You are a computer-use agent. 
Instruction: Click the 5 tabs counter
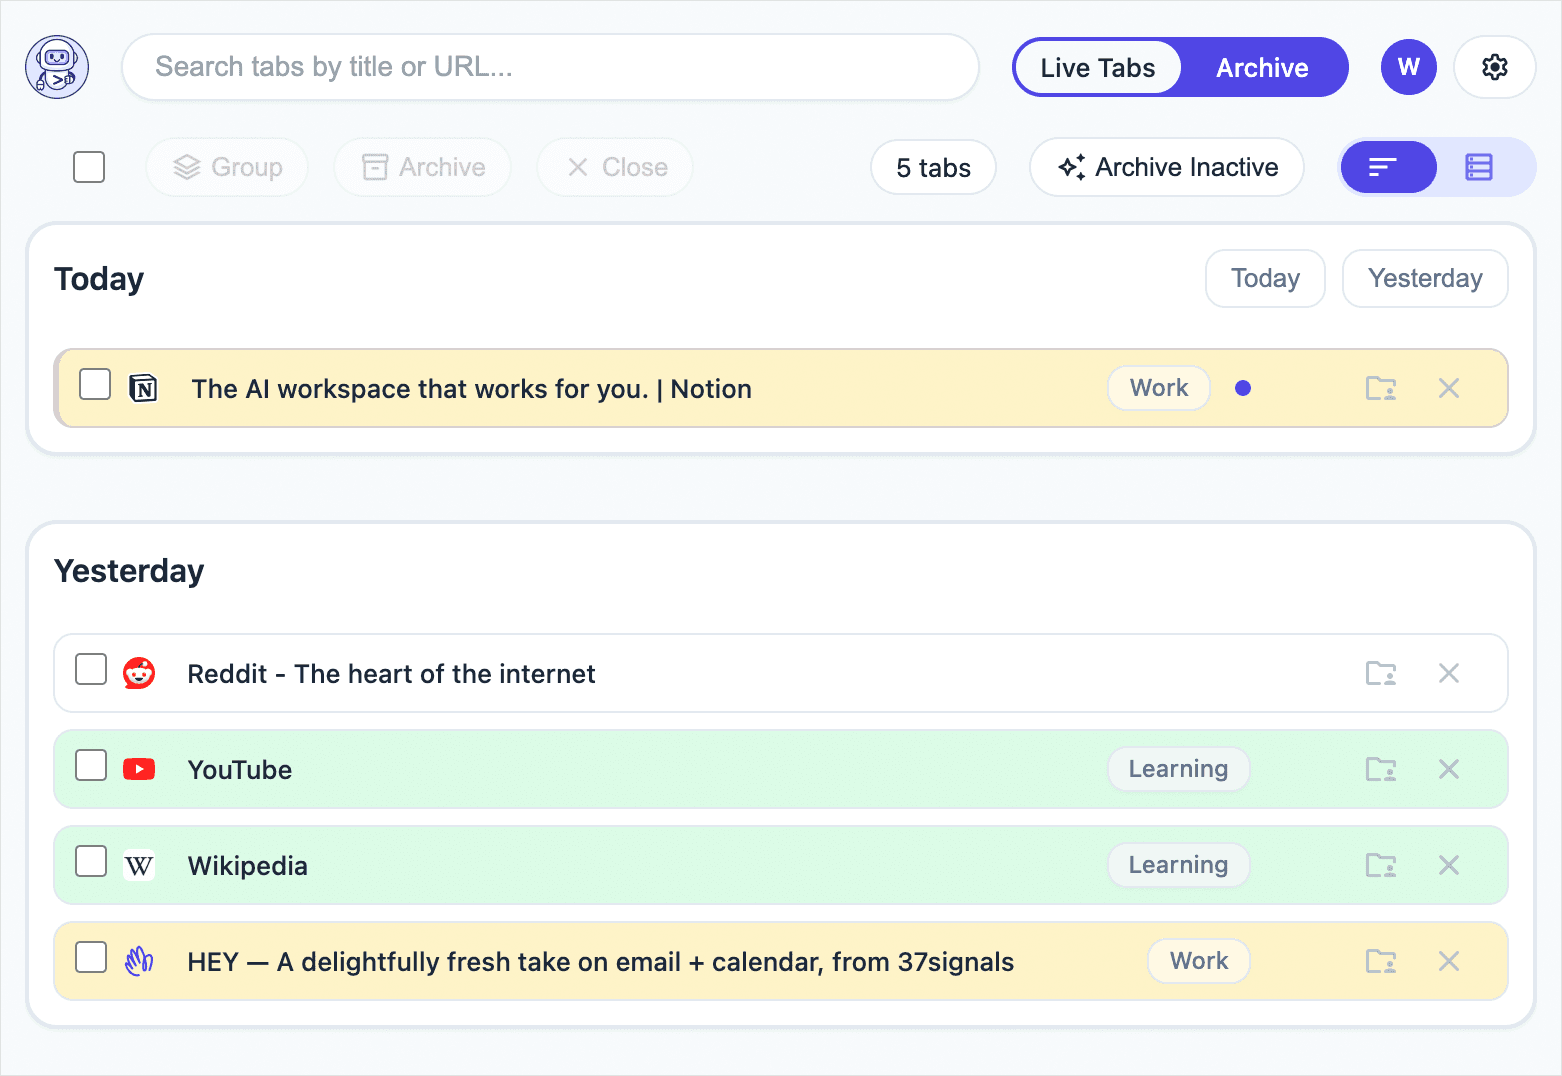pyautogui.click(x=933, y=168)
